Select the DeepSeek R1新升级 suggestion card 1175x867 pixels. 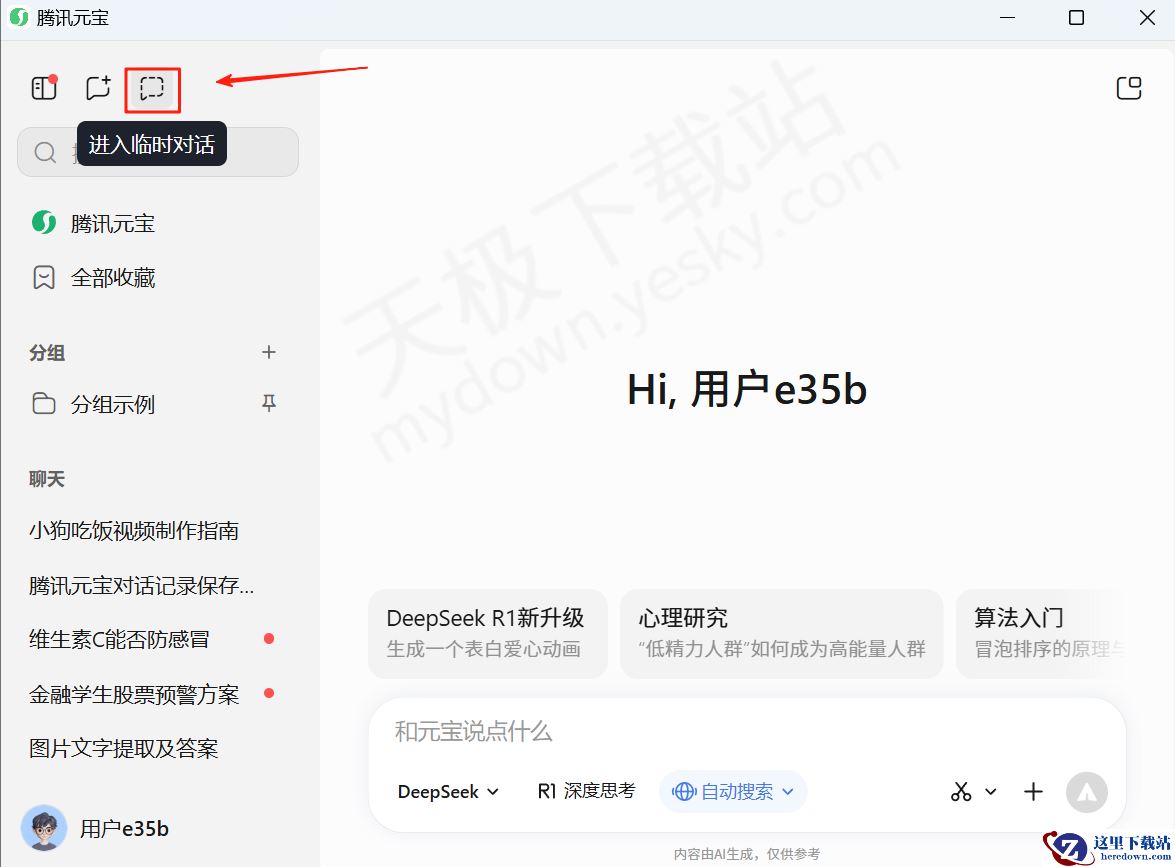click(488, 633)
